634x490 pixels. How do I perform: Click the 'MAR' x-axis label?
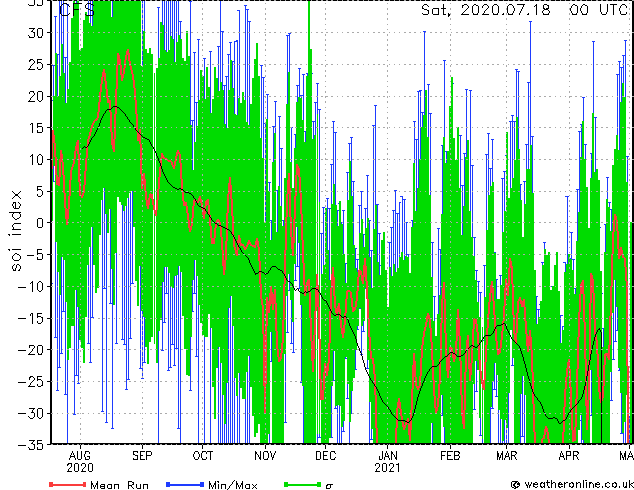pyautogui.click(x=507, y=456)
